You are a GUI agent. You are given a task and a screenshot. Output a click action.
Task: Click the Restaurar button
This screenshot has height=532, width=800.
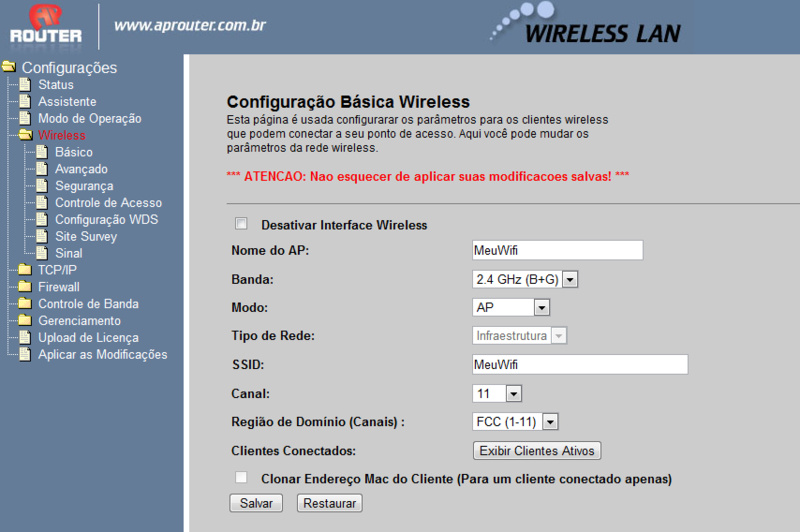[330, 503]
